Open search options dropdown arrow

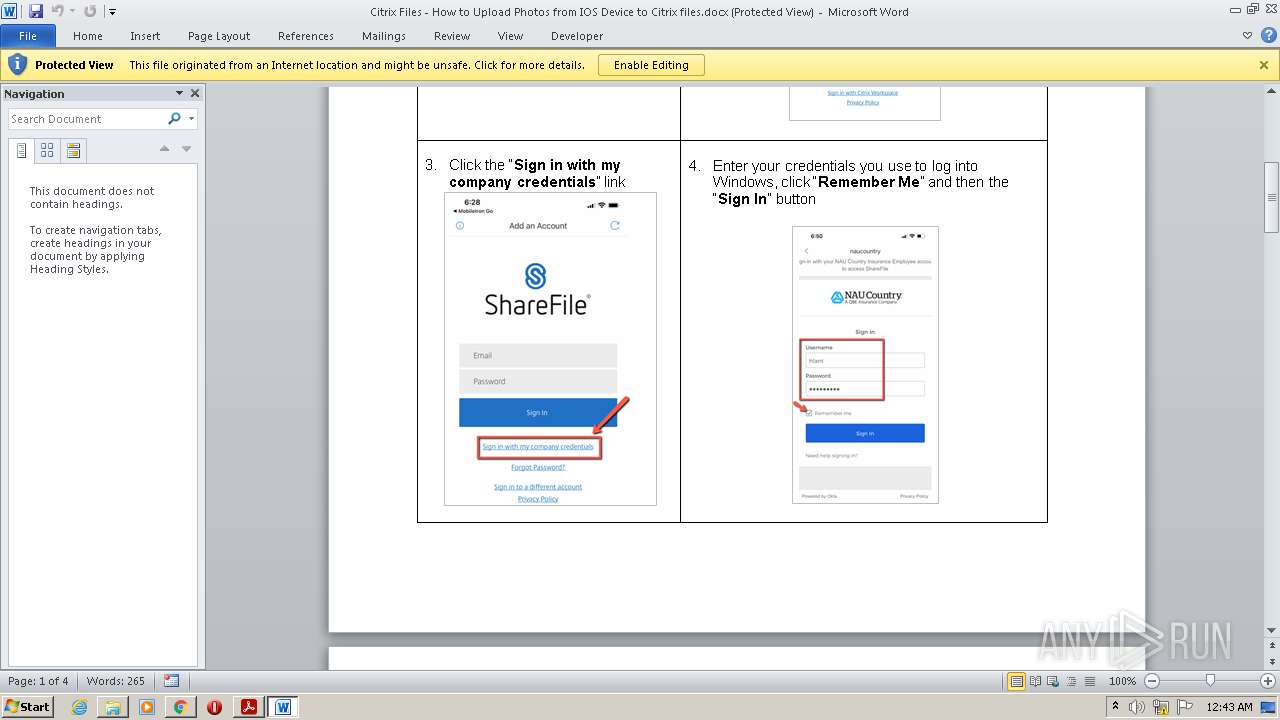[191, 119]
